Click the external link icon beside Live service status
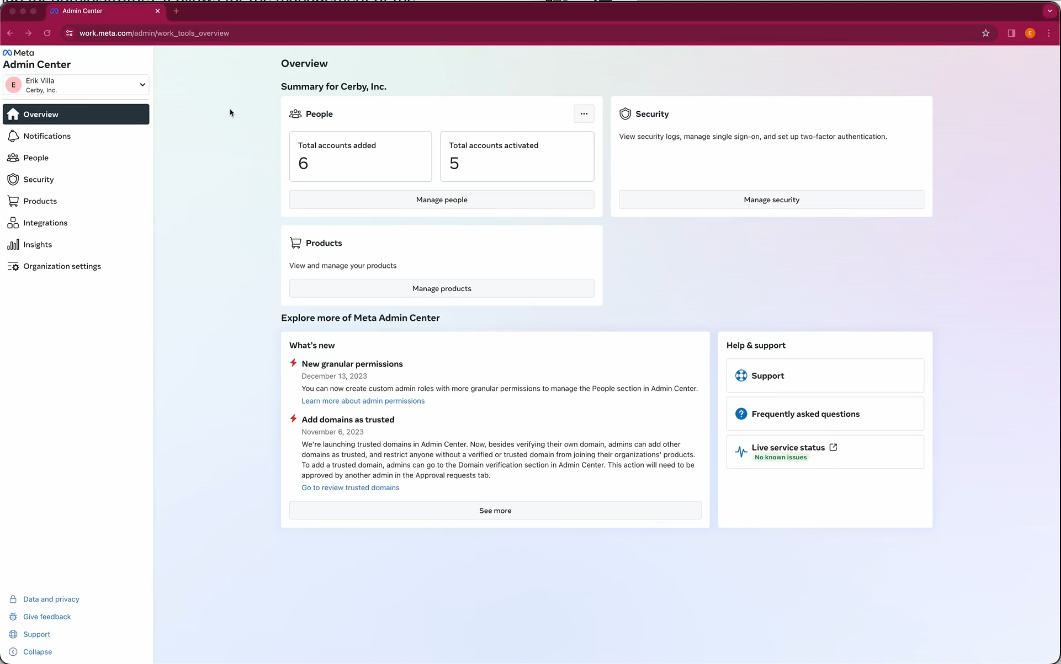Screen dimensions: 1061x664 point(833,447)
